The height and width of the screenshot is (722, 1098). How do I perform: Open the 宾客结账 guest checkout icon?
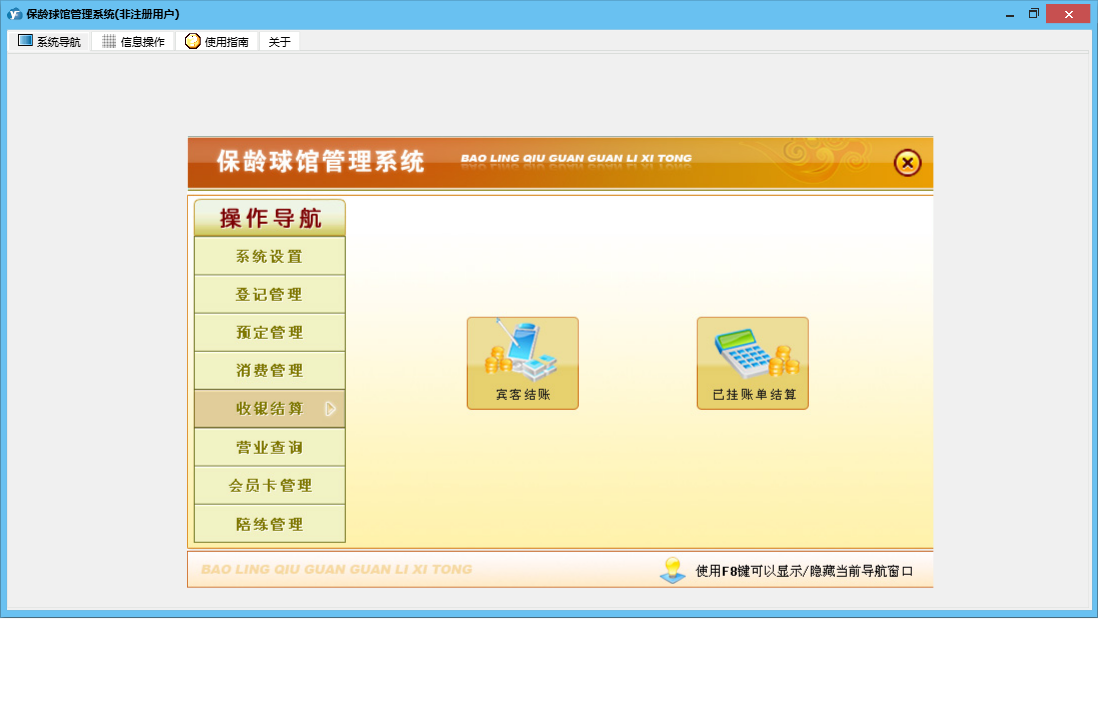[x=522, y=363]
